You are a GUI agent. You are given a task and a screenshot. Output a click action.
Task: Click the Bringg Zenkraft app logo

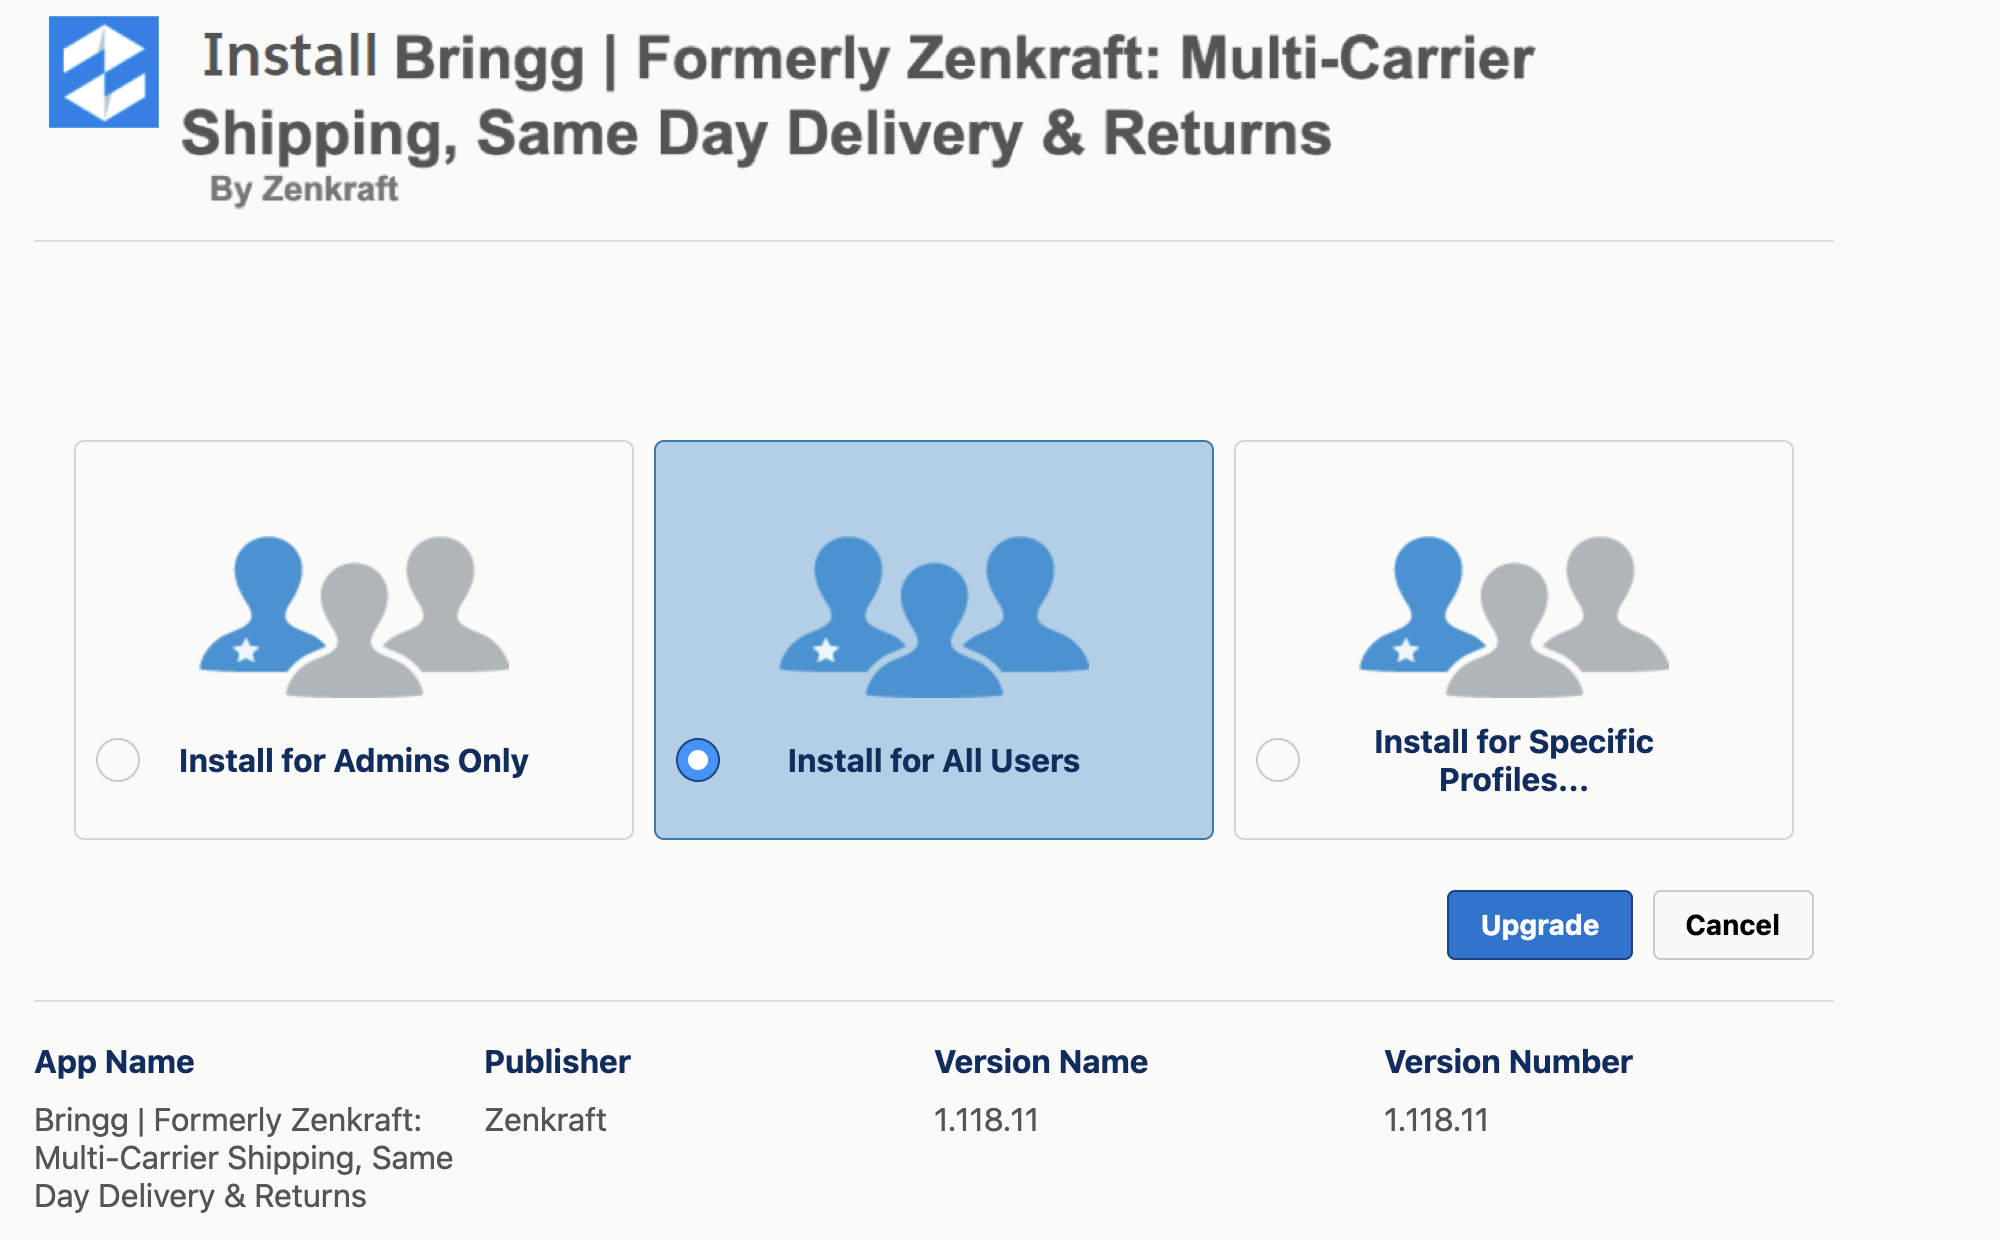pyautogui.click(x=104, y=72)
